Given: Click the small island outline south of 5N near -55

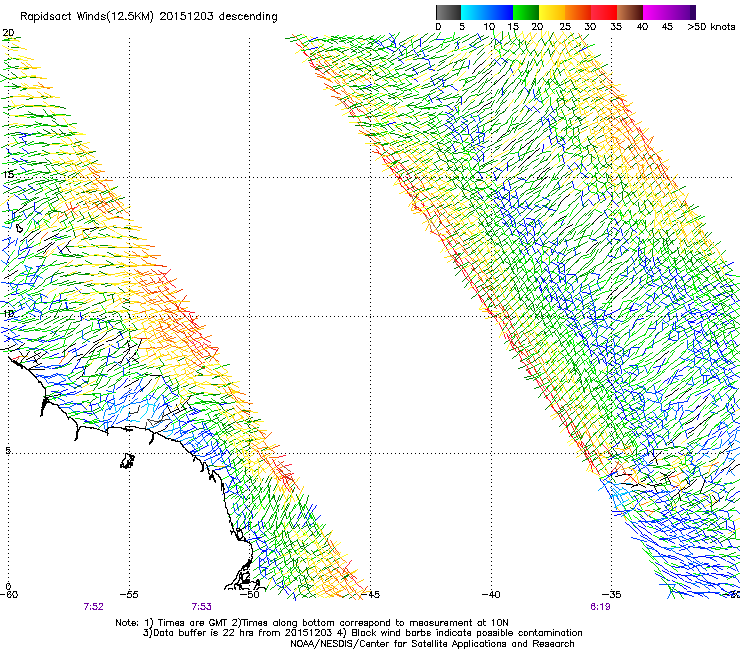Looking at the screenshot, I should (127, 461).
